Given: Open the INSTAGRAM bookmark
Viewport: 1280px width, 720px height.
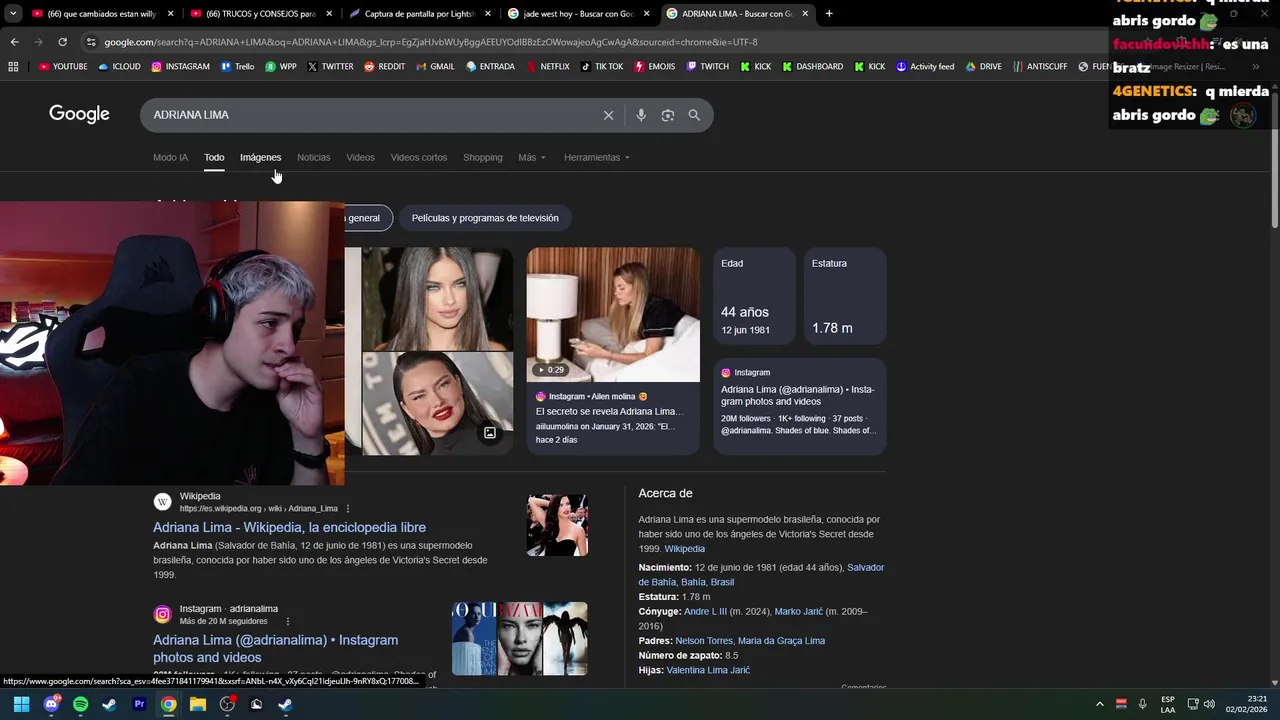Looking at the screenshot, I should click(181, 67).
